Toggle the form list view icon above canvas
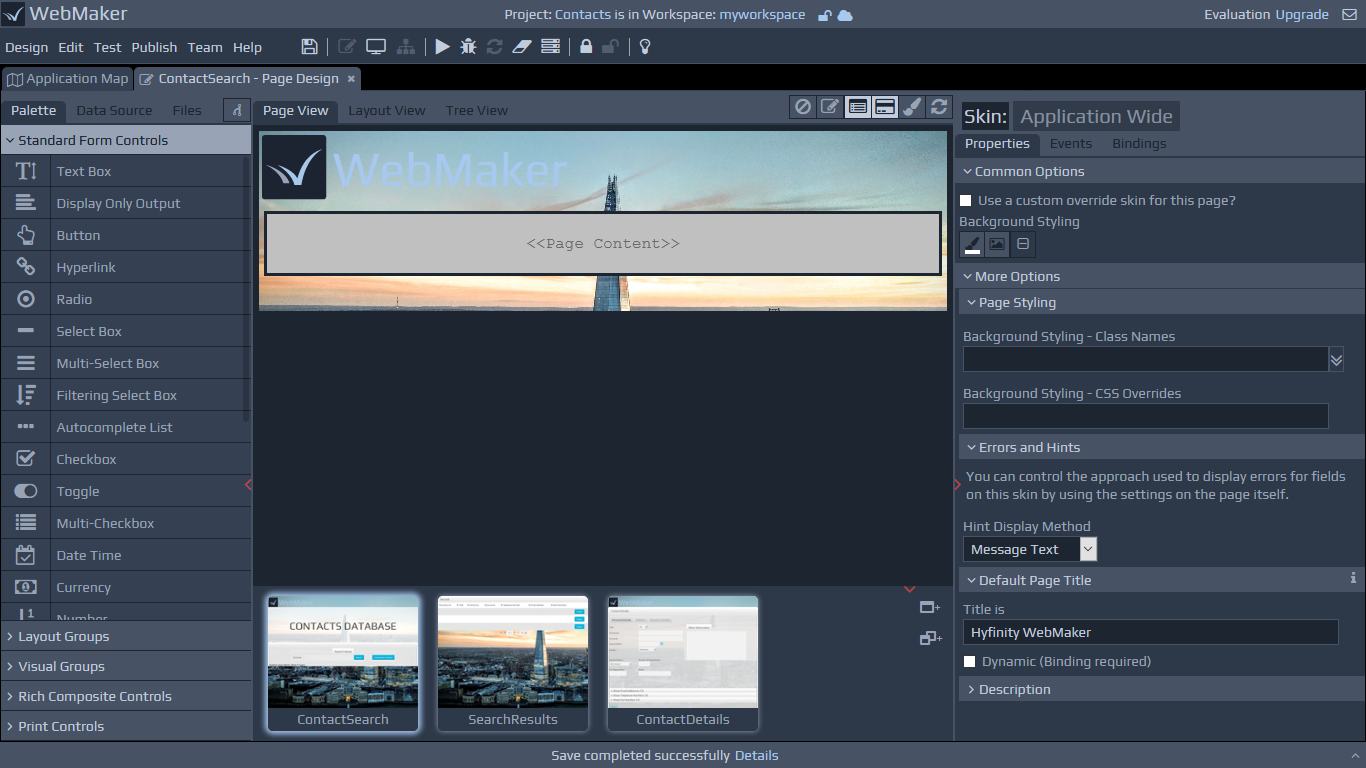Screen dimensions: 1366x768 click(857, 107)
